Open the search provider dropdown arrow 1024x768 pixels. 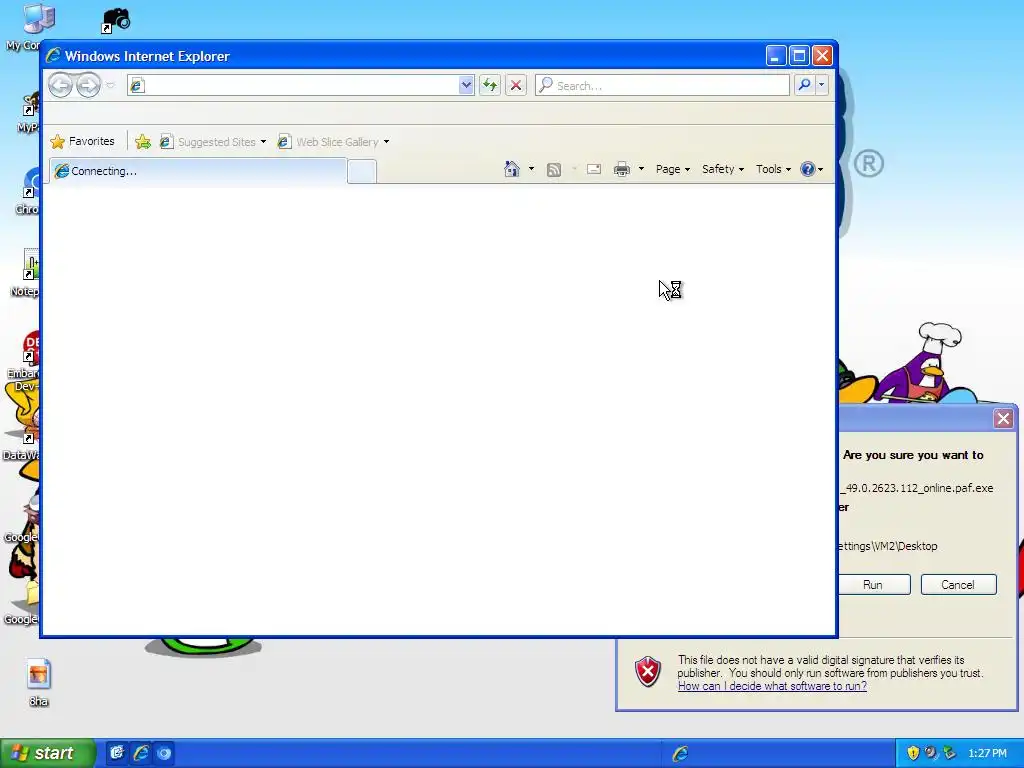822,85
